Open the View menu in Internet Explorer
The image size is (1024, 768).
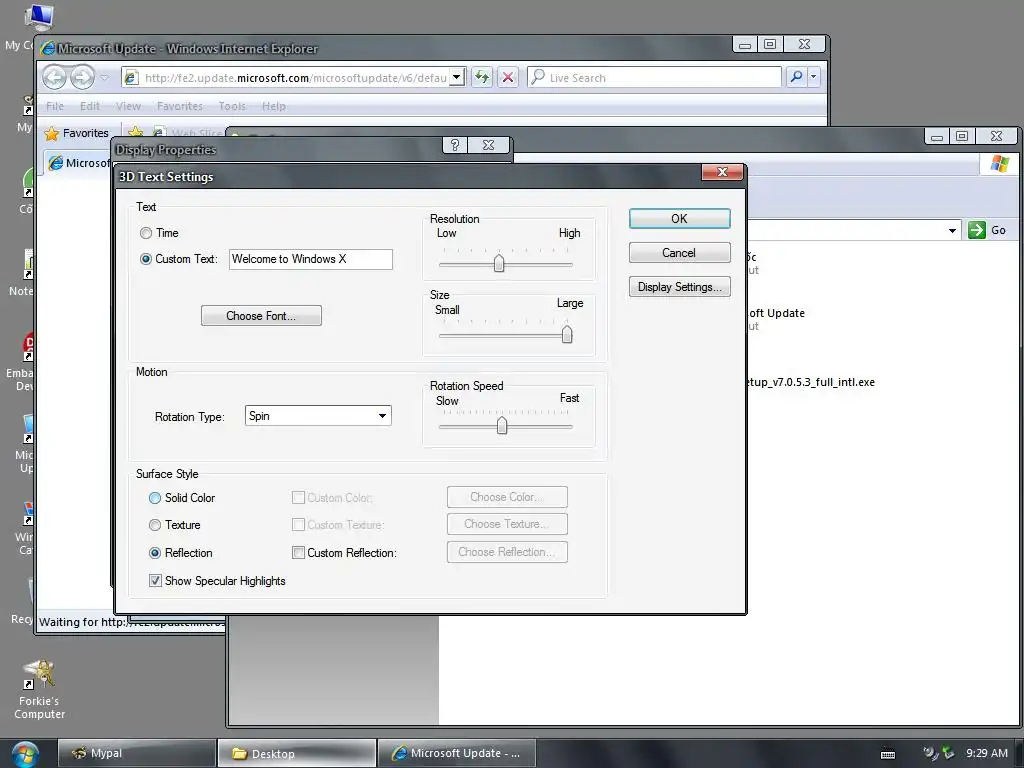click(128, 106)
